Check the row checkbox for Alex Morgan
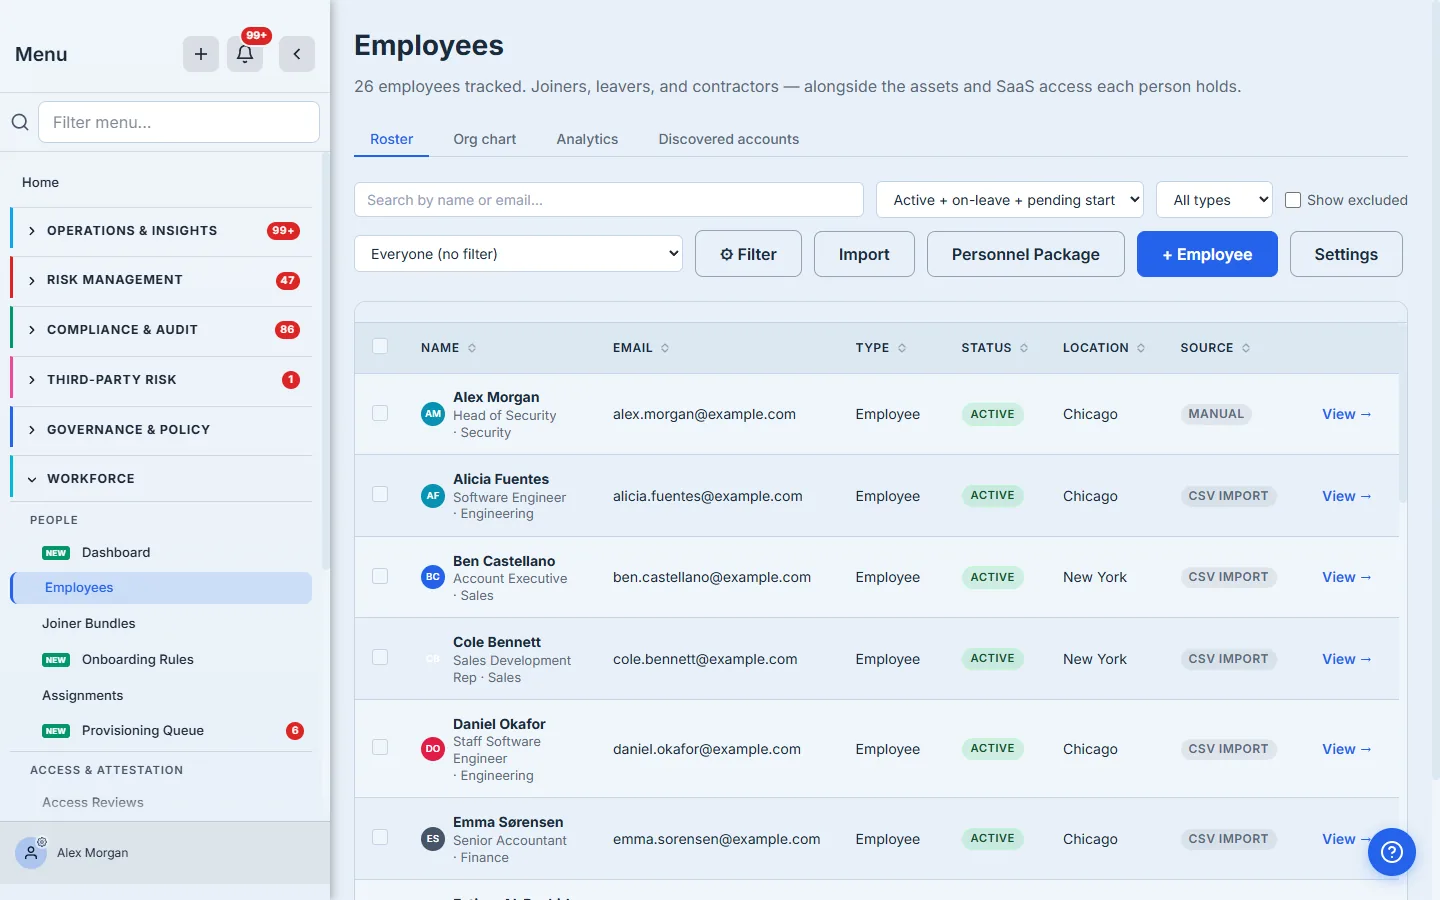The height and width of the screenshot is (900, 1440). click(x=380, y=413)
